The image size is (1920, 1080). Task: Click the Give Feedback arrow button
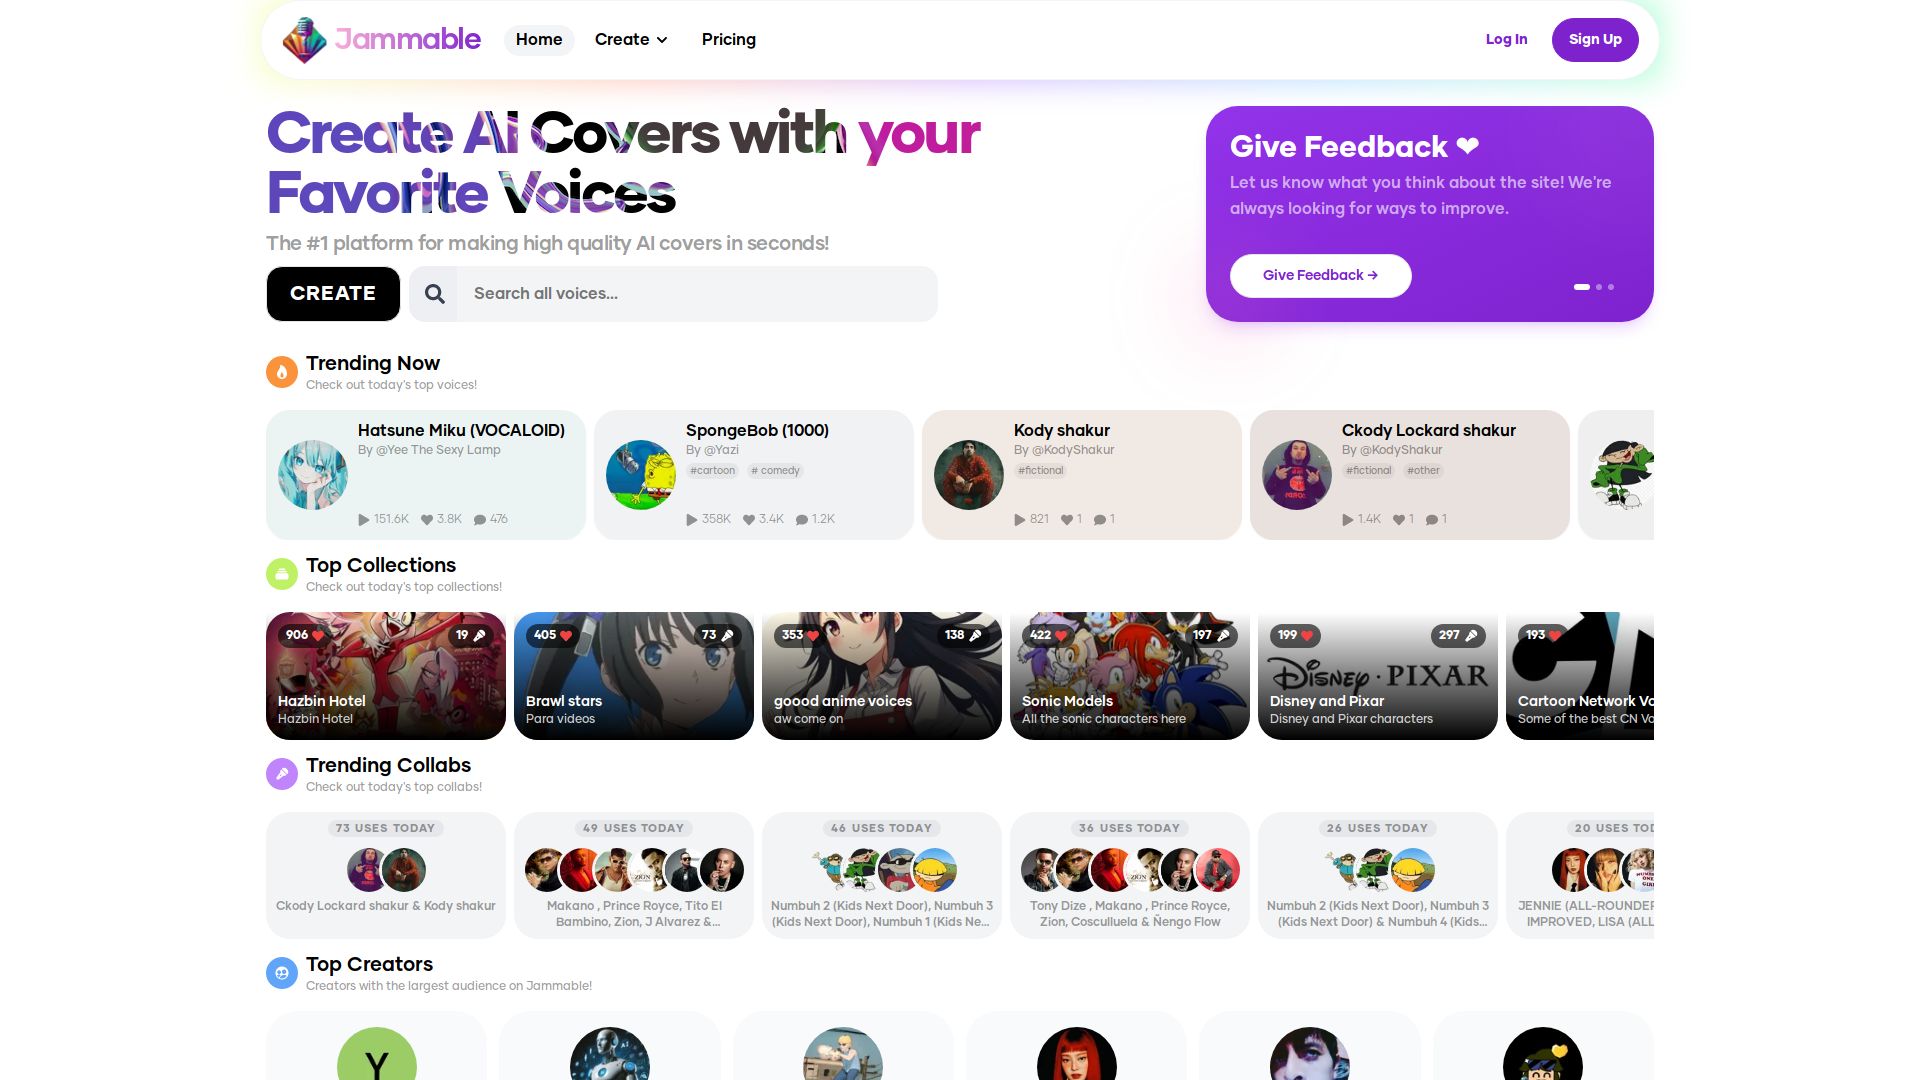click(1320, 276)
